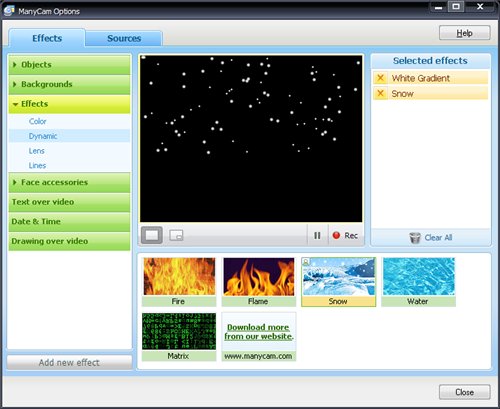This screenshot has width=500, height=409.
Task: Choose the Fire effect thumbnail
Action: pyautogui.click(x=179, y=282)
